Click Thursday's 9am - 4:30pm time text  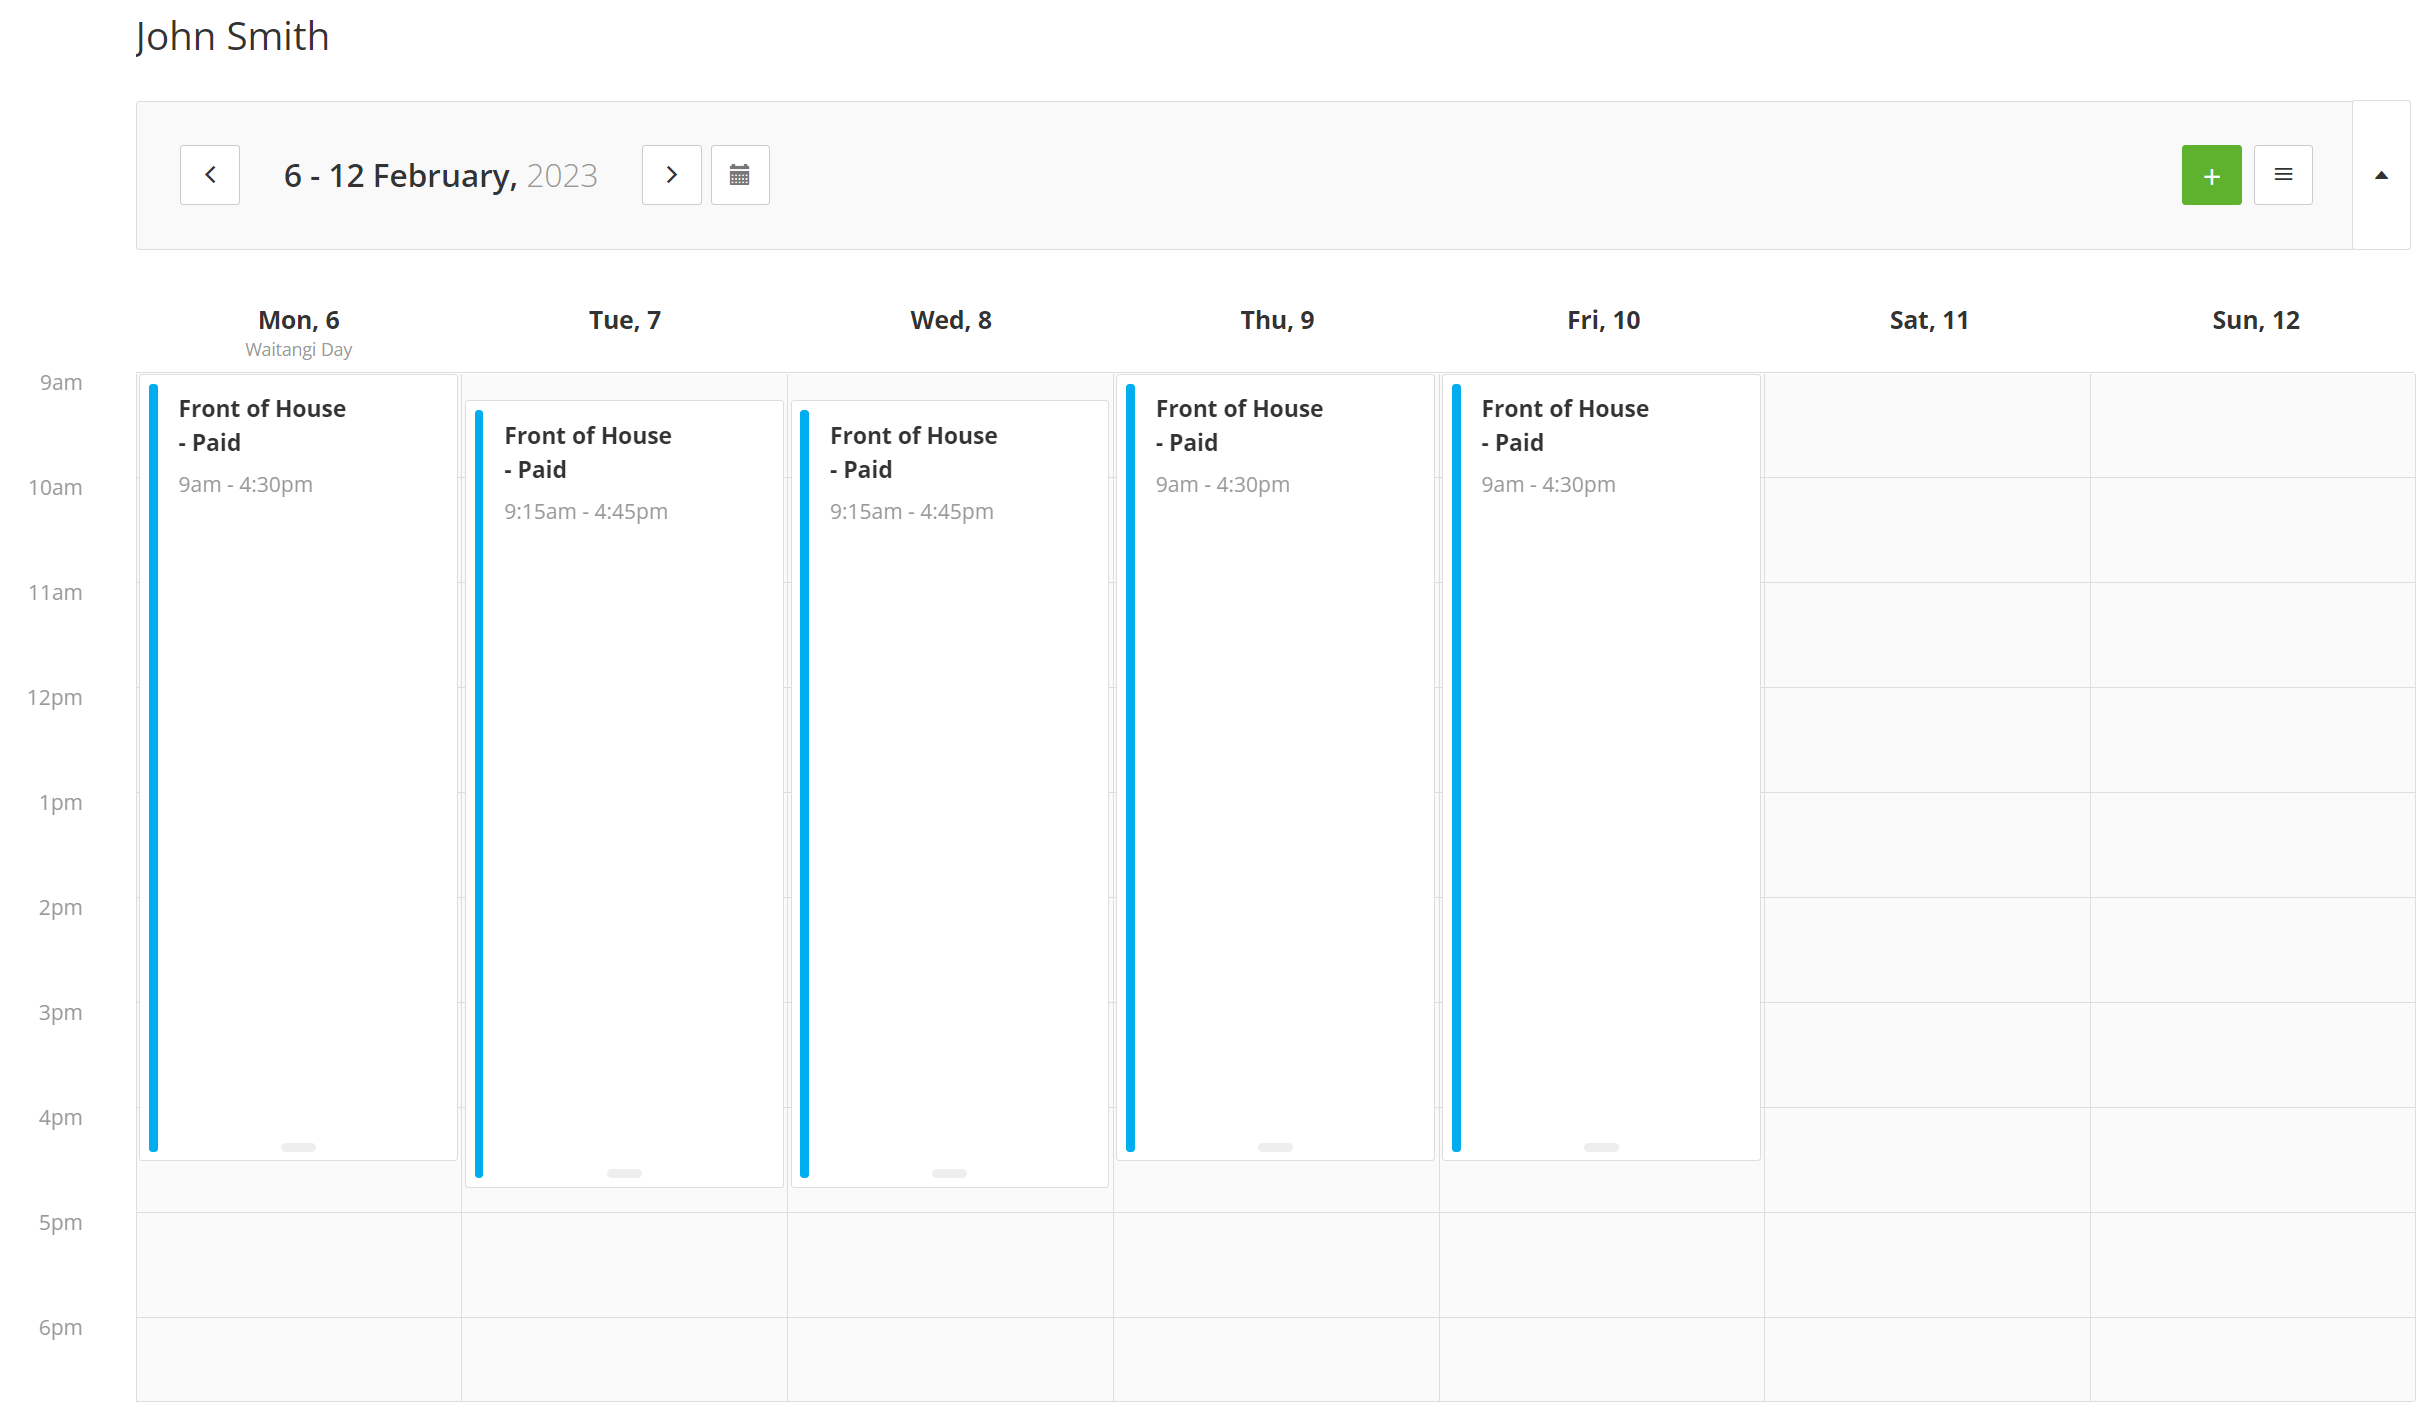pyautogui.click(x=1223, y=485)
